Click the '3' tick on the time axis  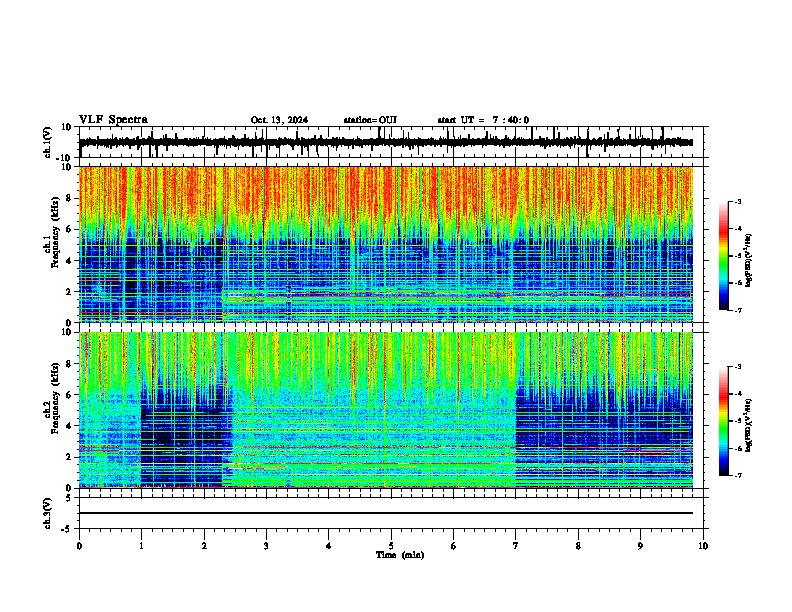[x=266, y=546]
